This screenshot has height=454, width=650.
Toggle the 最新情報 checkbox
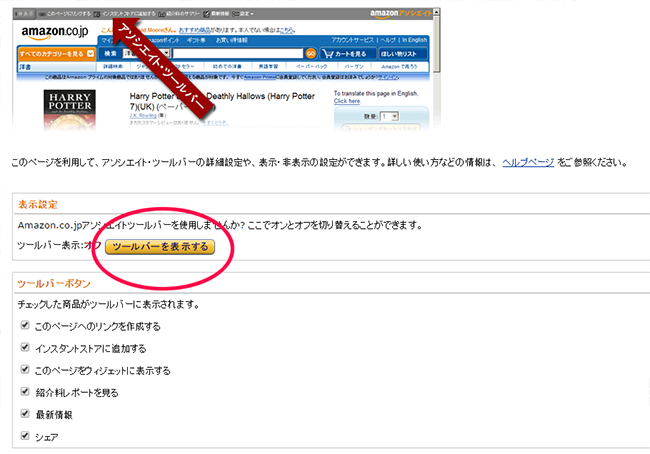[x=25, y=413]
